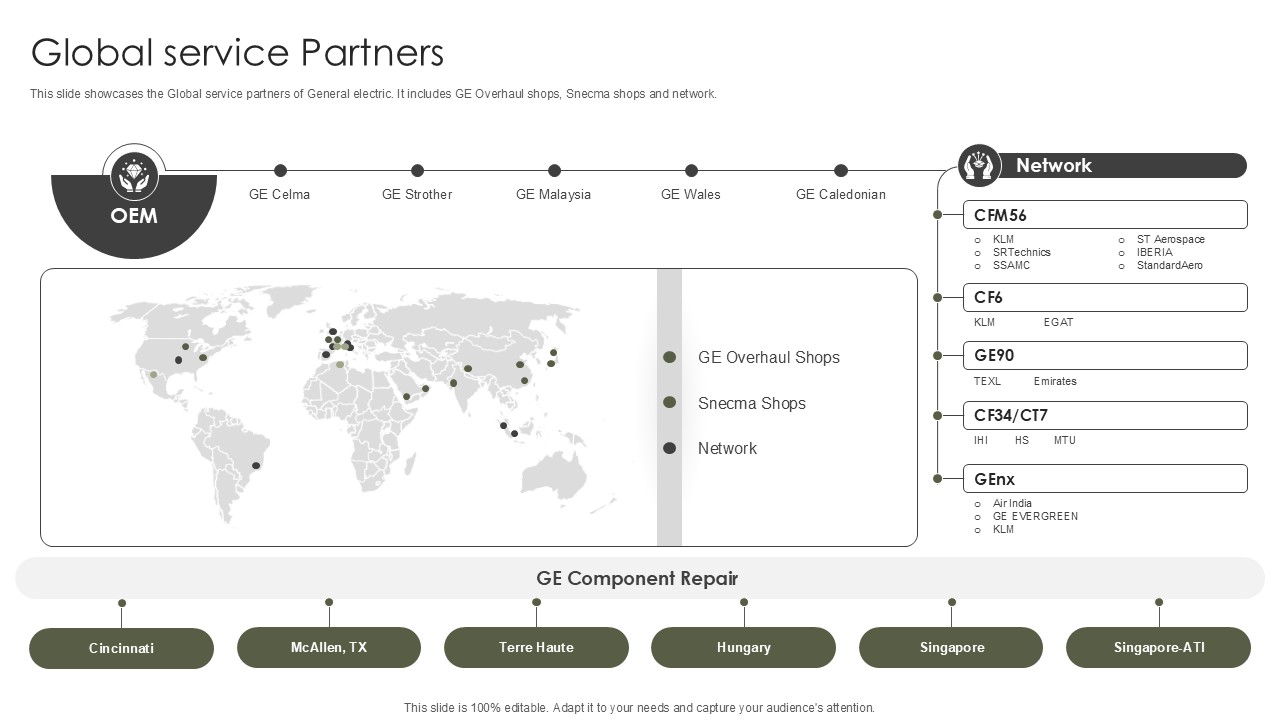Click the Emirates entry under GE90
1280x720 pixels.
click(x=1055, y=381)
